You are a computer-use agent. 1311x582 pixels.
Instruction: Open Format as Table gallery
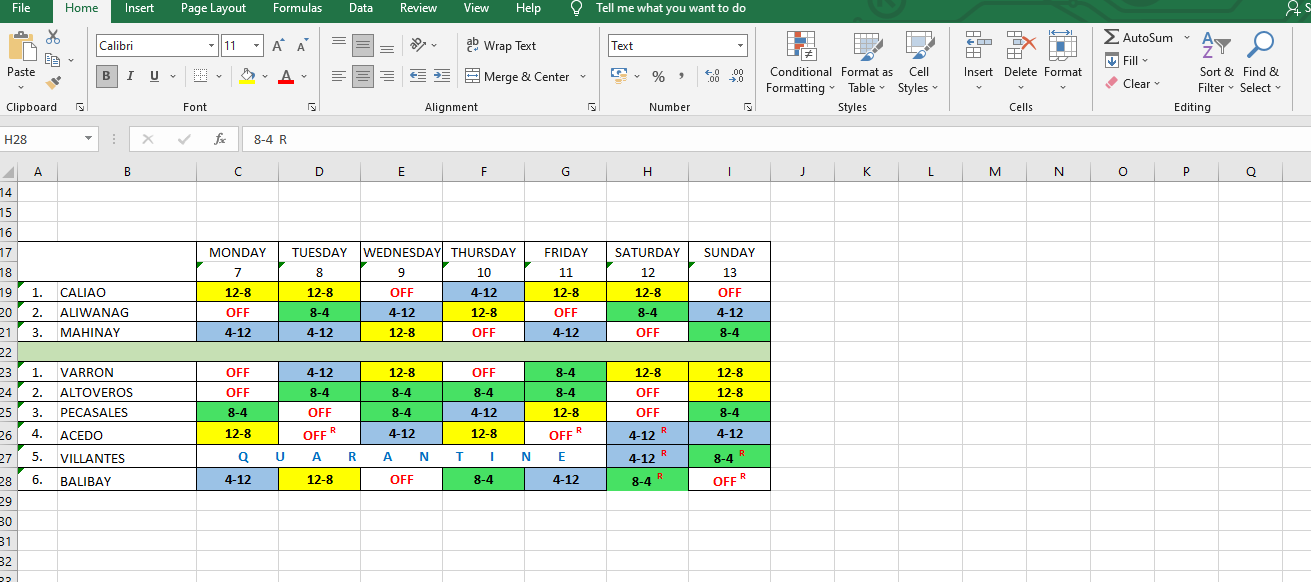click(x=866, y=63)
